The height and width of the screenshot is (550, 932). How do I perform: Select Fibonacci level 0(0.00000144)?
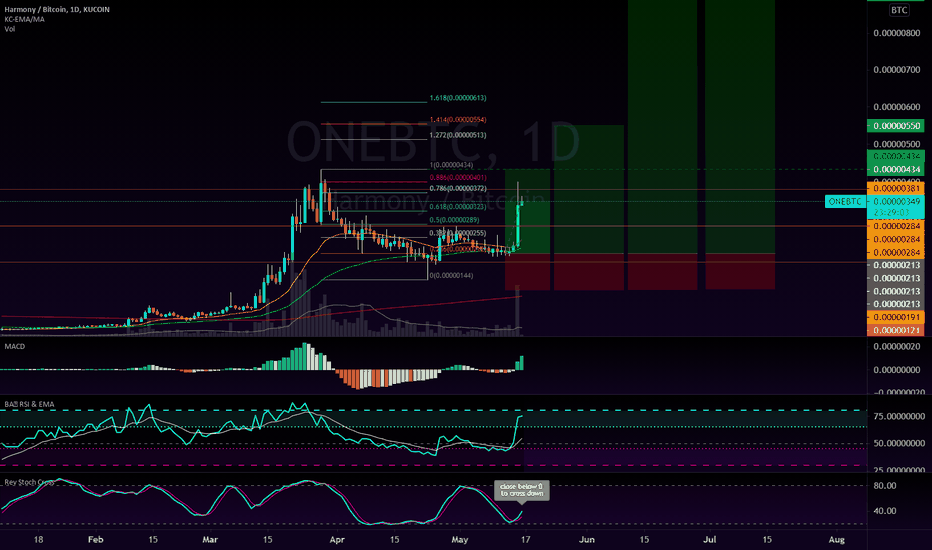(x=452, y=276)
